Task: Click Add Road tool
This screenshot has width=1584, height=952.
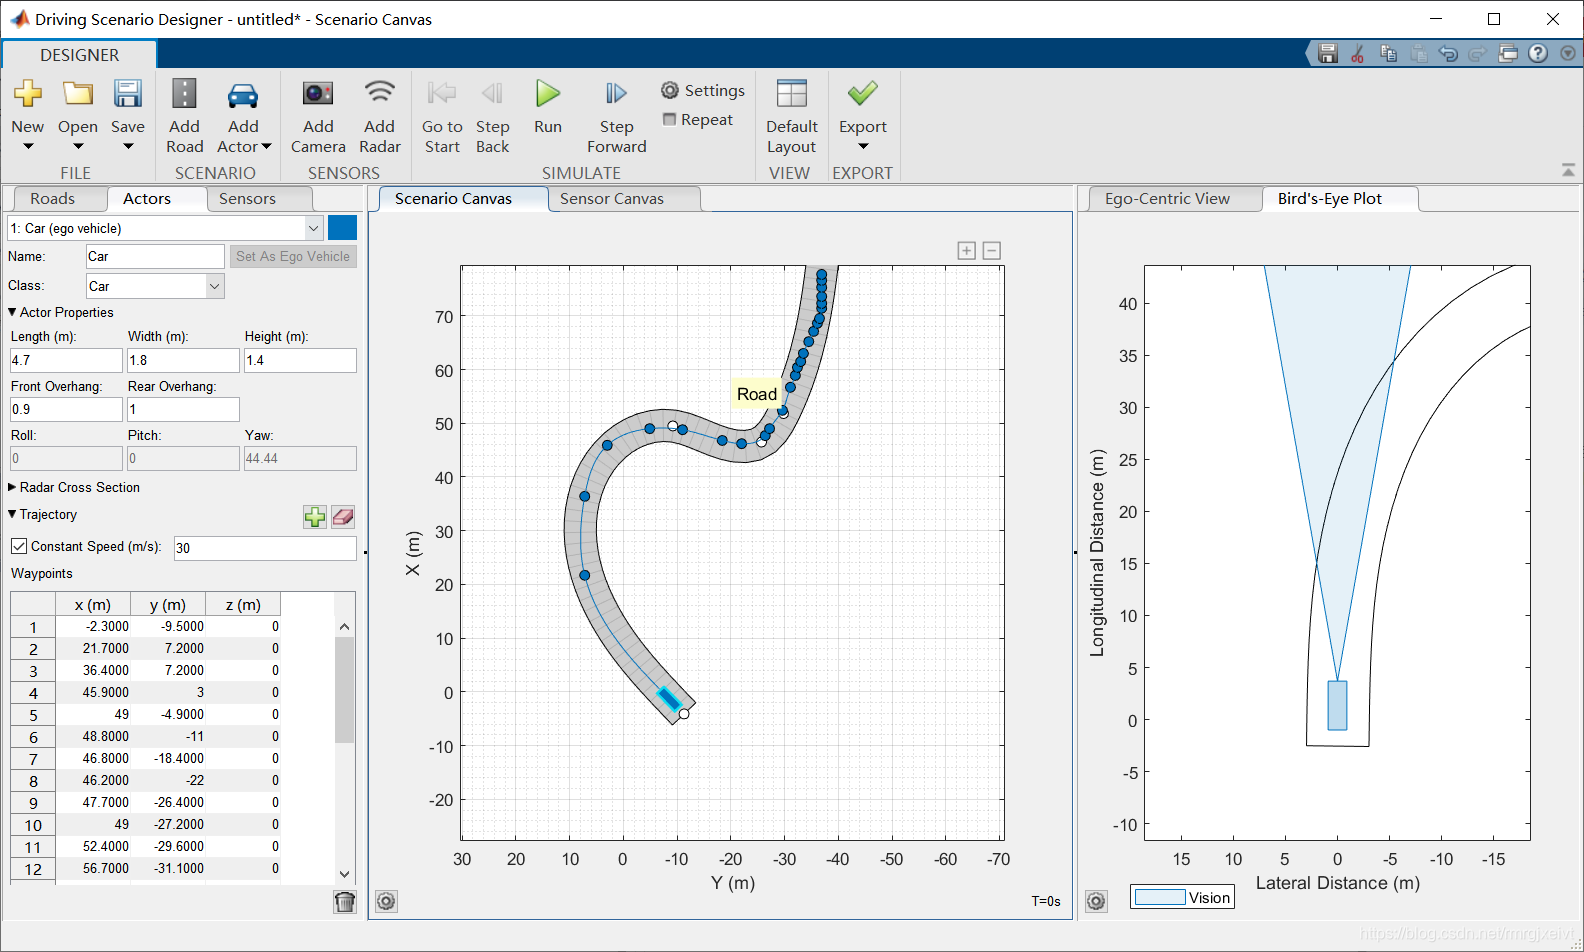Action: pyautogui.click(x=184, y=116)
